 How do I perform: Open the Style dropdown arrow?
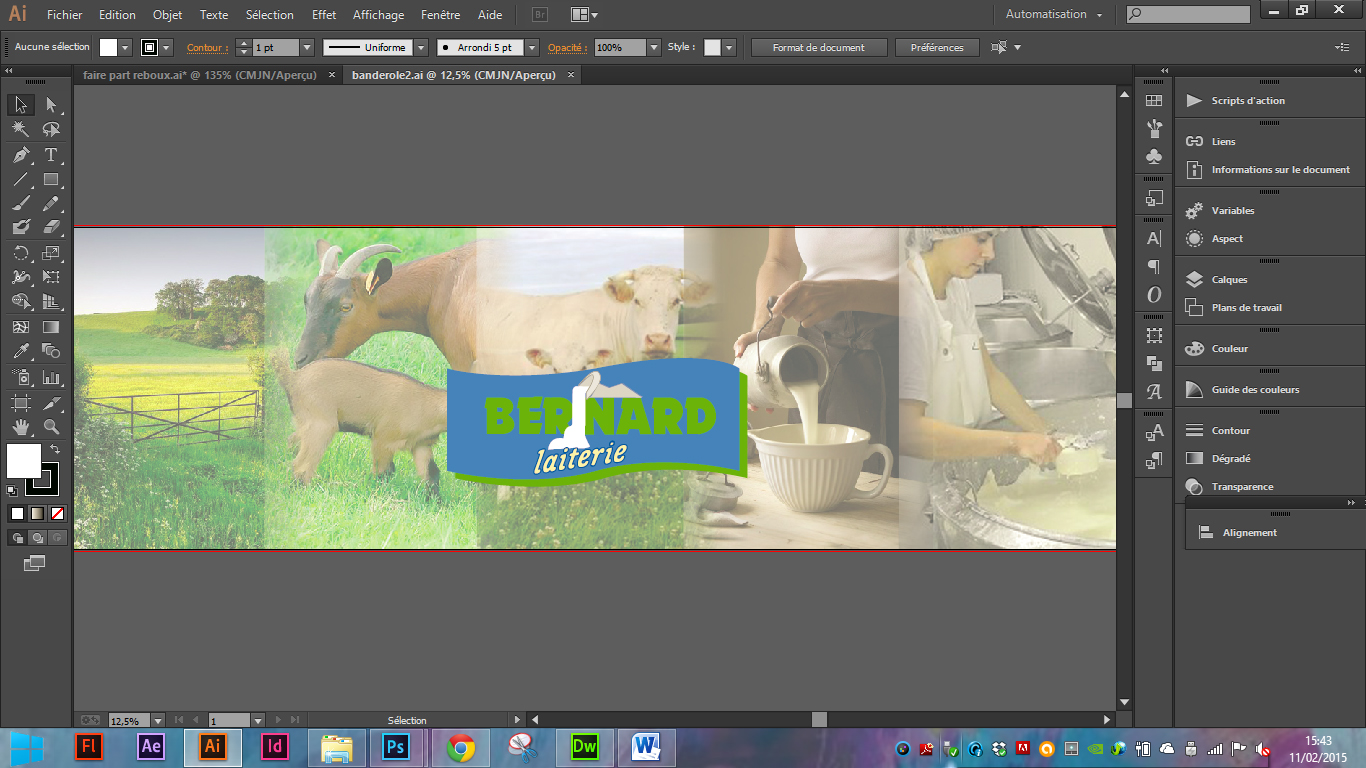tap(729, 48)
